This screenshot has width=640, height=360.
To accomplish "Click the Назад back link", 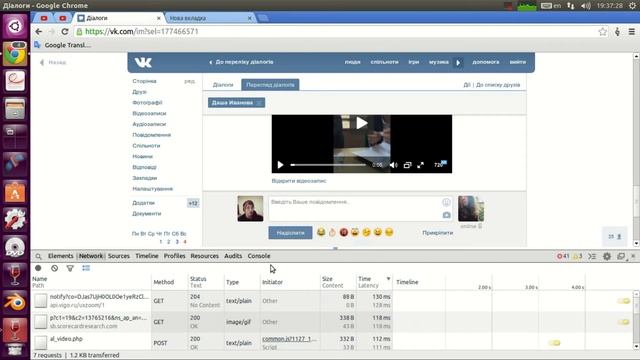I will click(53, 62).
